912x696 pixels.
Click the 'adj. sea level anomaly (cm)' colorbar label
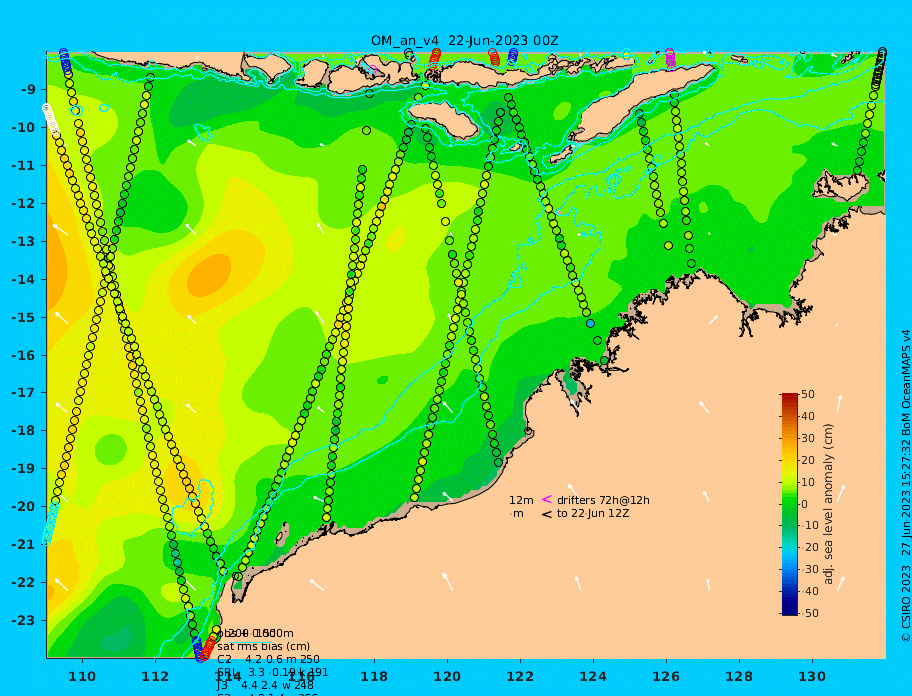pos(829,504)
